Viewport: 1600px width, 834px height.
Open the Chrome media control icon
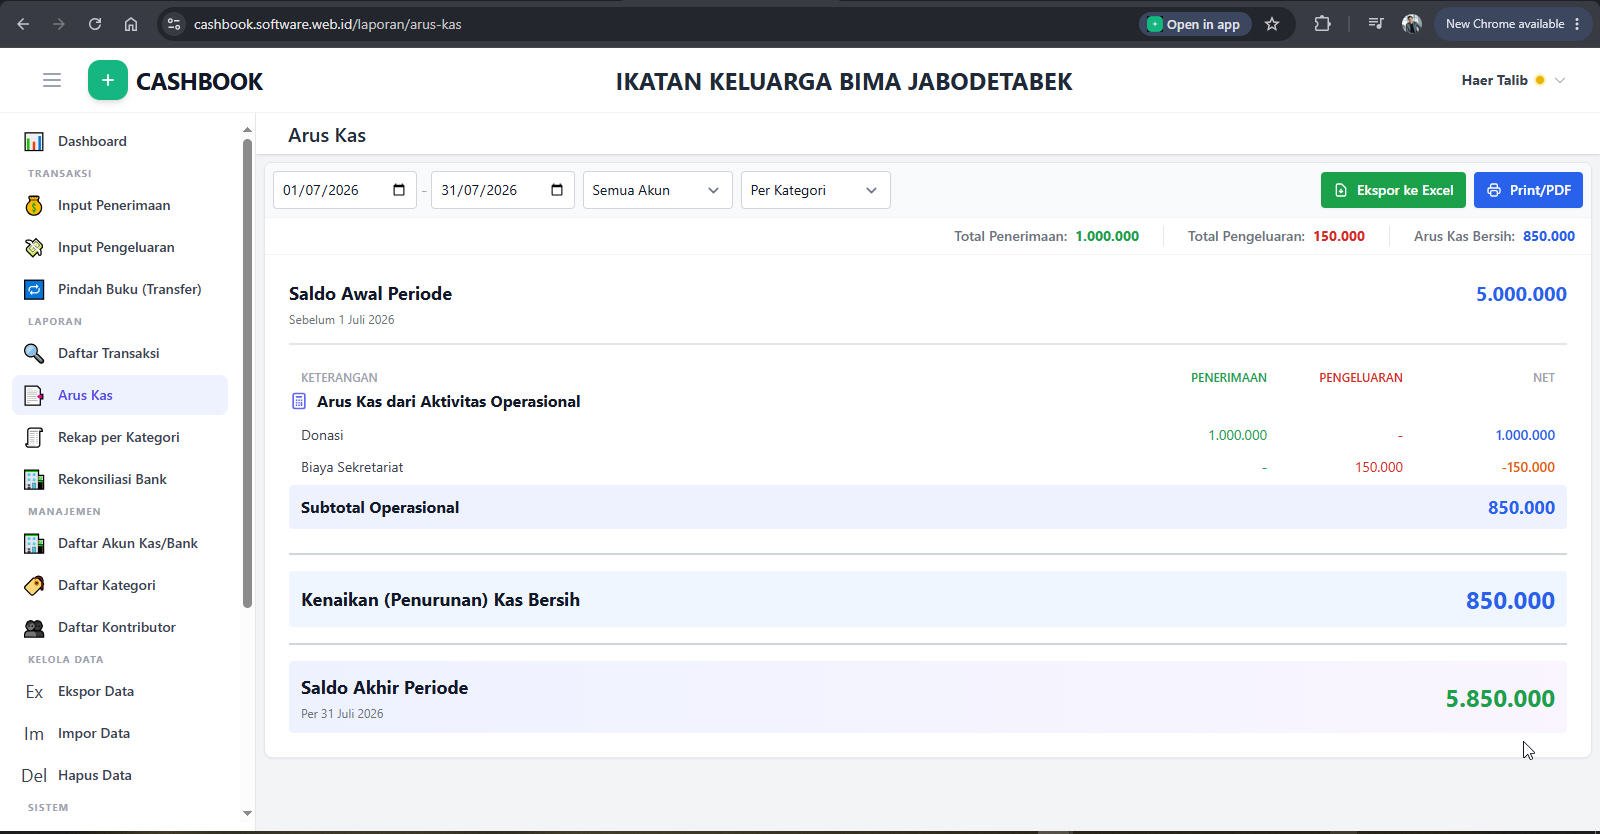click(1376, 24)
